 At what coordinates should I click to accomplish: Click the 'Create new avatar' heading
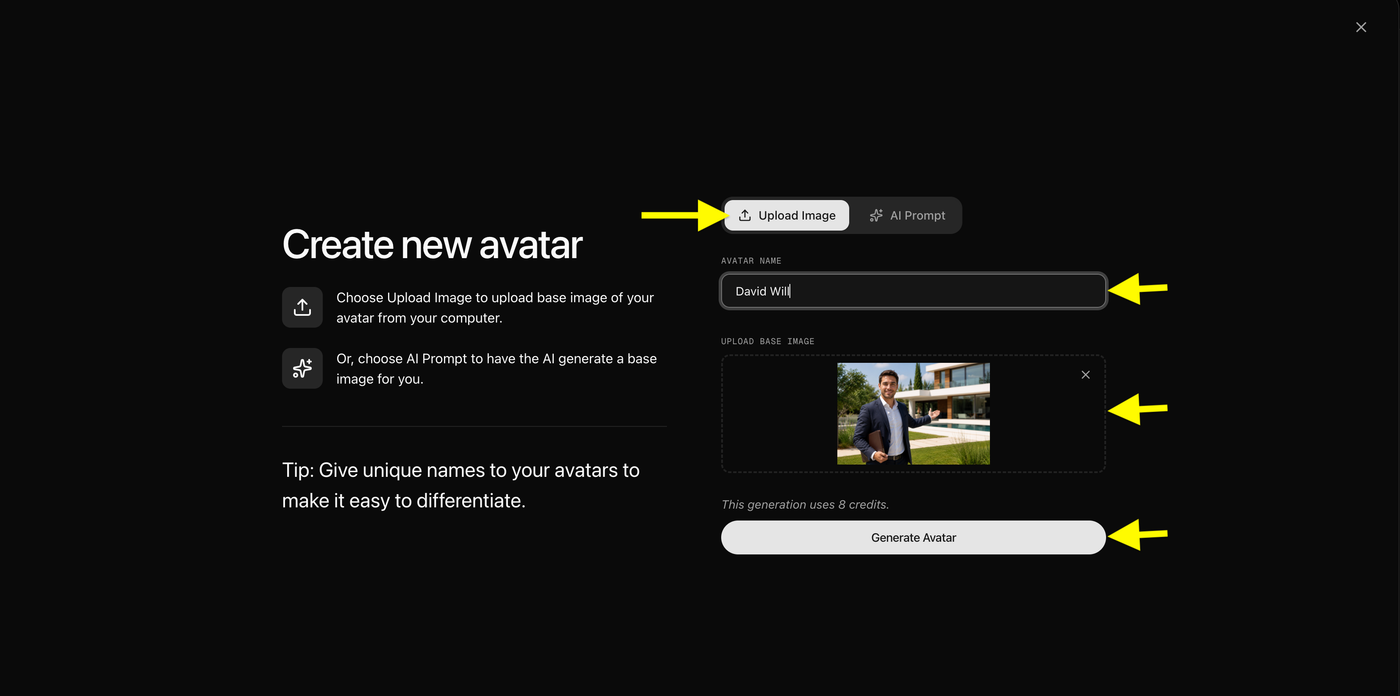(x=432, y=244)
